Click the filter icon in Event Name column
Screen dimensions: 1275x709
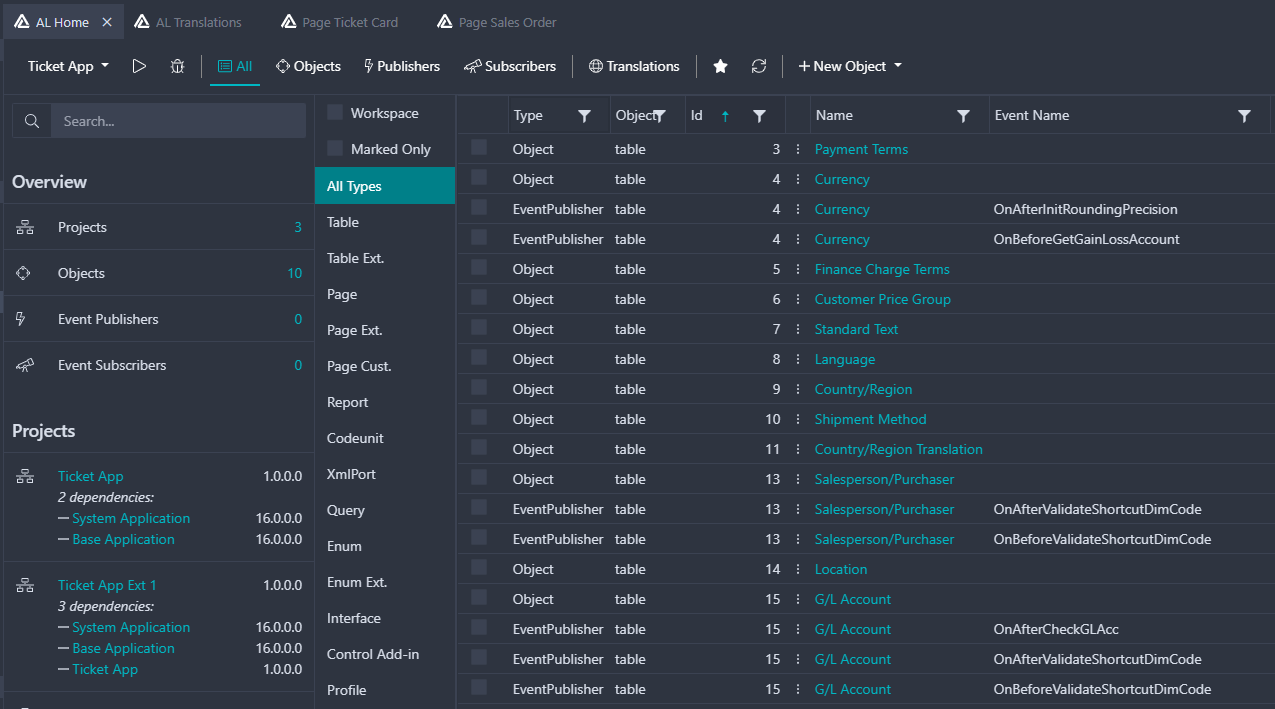tap(1244, 116)
